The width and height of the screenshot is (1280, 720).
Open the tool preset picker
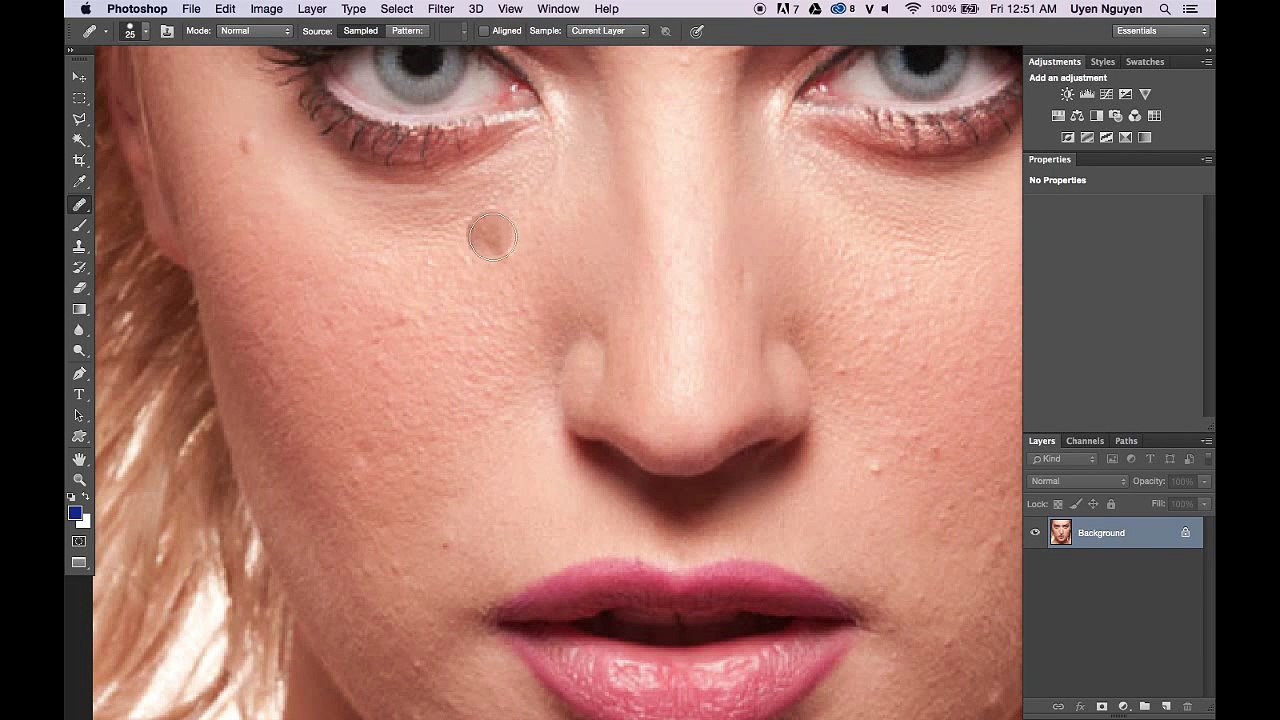93,31
